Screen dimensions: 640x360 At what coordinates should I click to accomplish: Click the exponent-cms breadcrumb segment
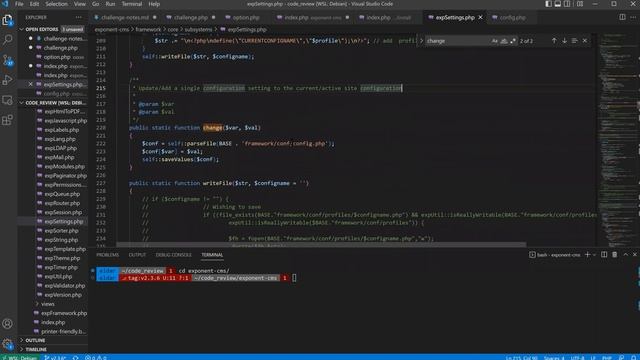click(x=111, y=29)
